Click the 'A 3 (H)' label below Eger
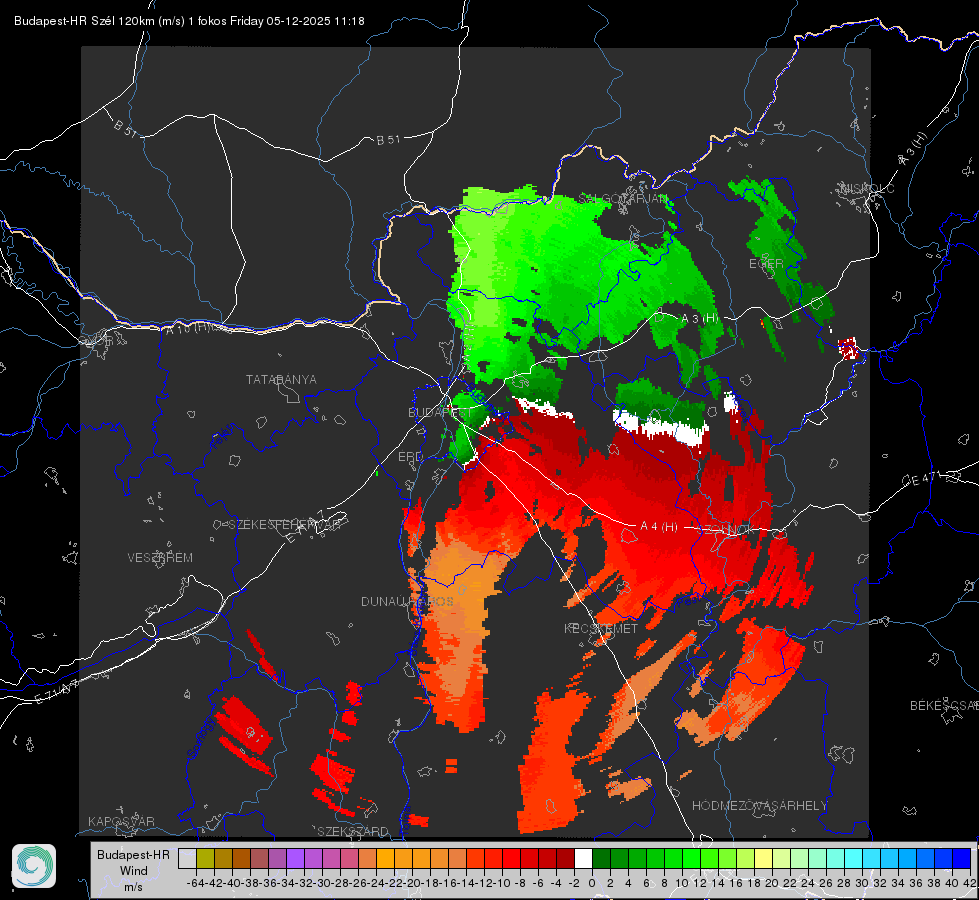The width and height of the screenshot is (979, 900). pyautogui.click(x=699, y=319)
